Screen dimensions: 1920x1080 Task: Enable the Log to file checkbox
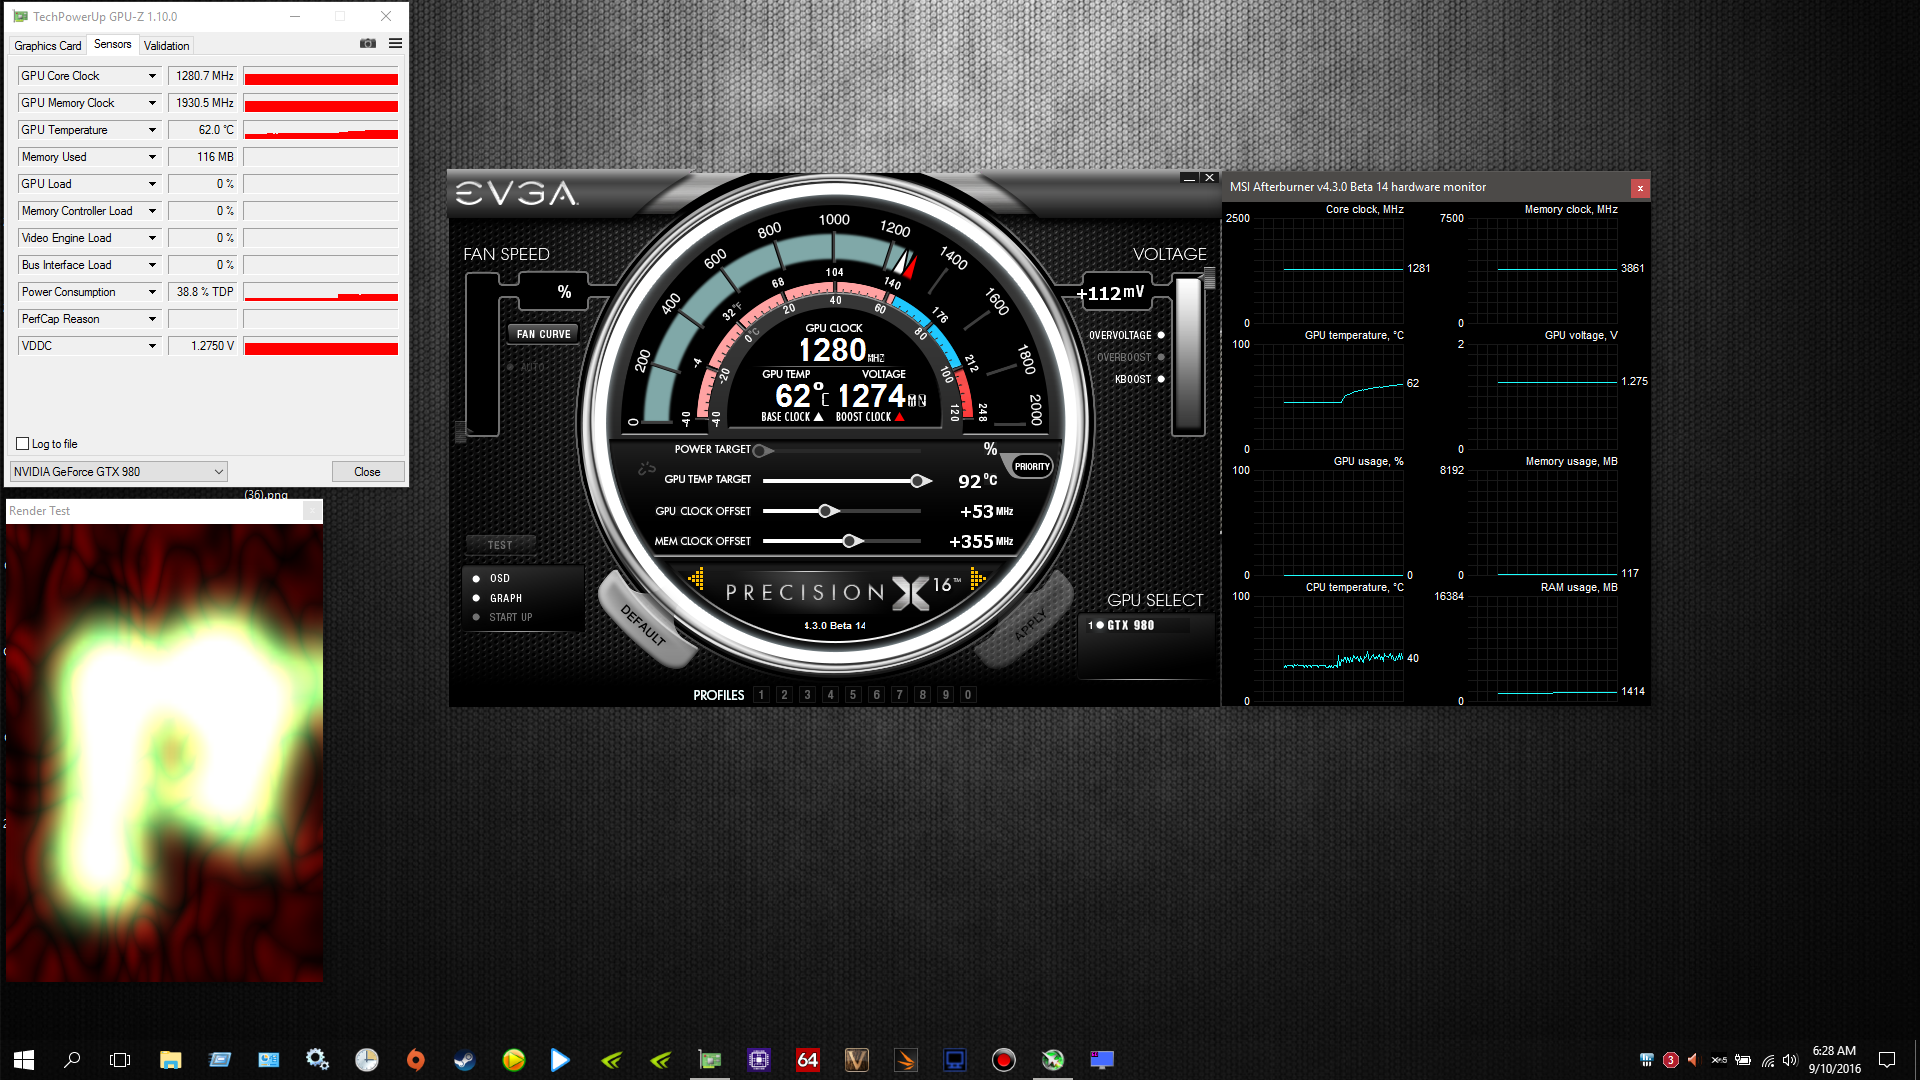(x=23, y=444)
